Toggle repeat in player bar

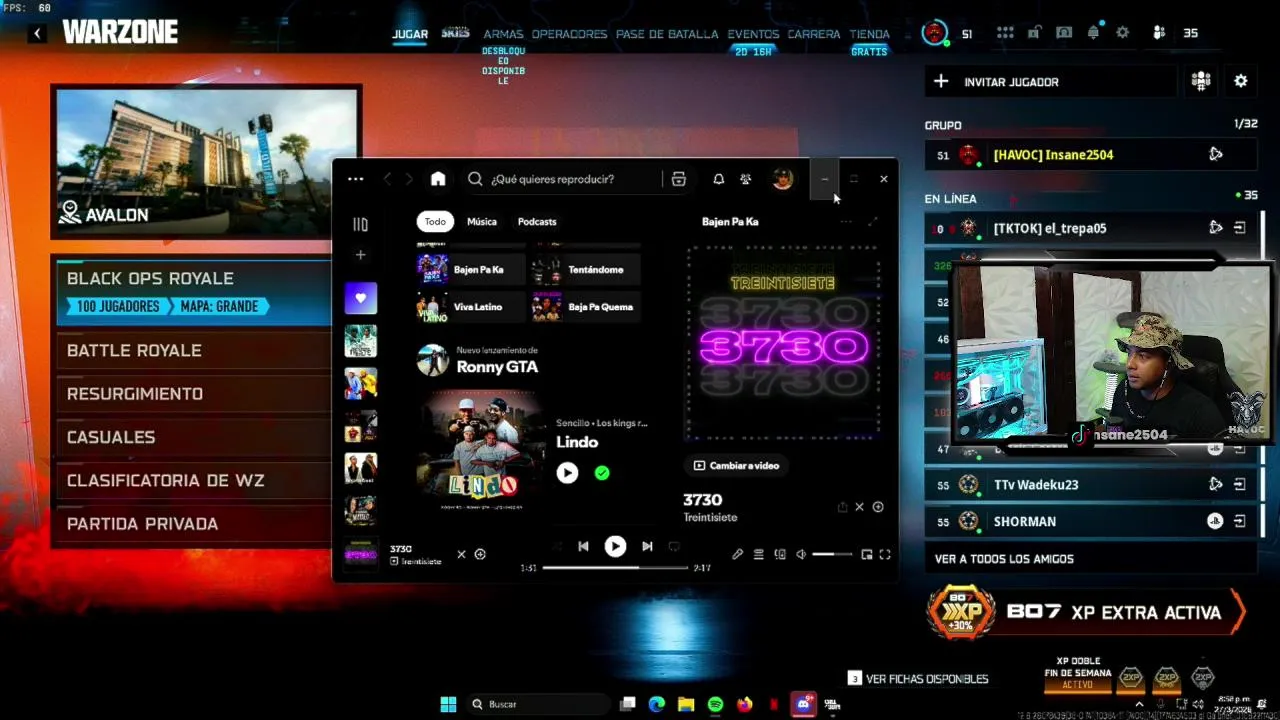pos(674,546)
